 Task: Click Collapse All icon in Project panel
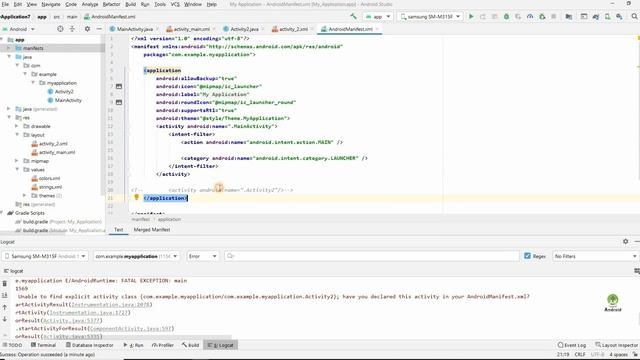coord(72,29)
